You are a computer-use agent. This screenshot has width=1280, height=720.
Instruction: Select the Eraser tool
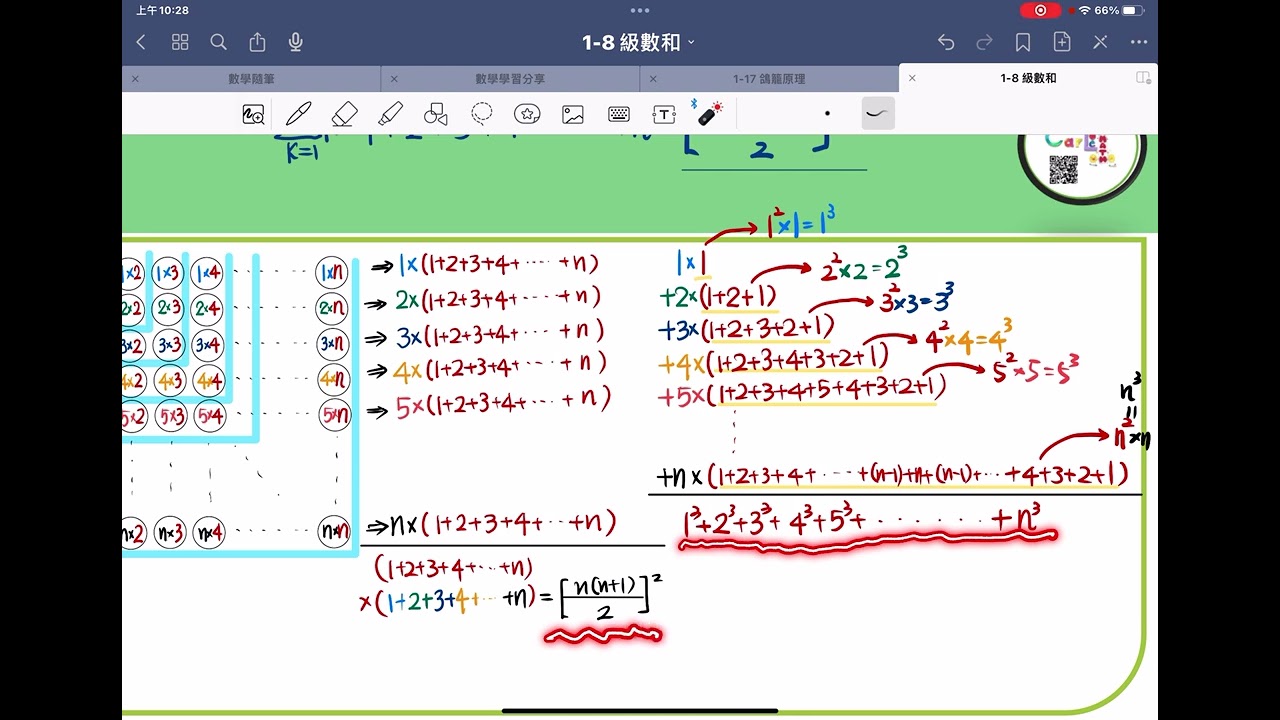coord(344,114)
